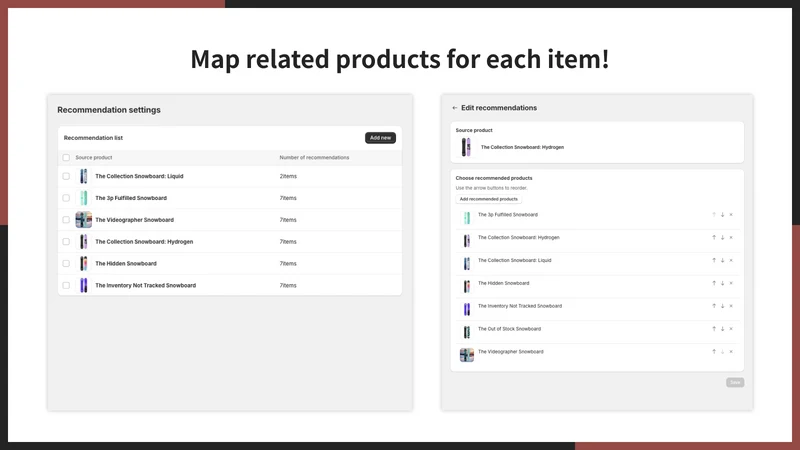Screen dimensions: 800x450
Task: Click Add recommended products button
Action: coord(488,199)
